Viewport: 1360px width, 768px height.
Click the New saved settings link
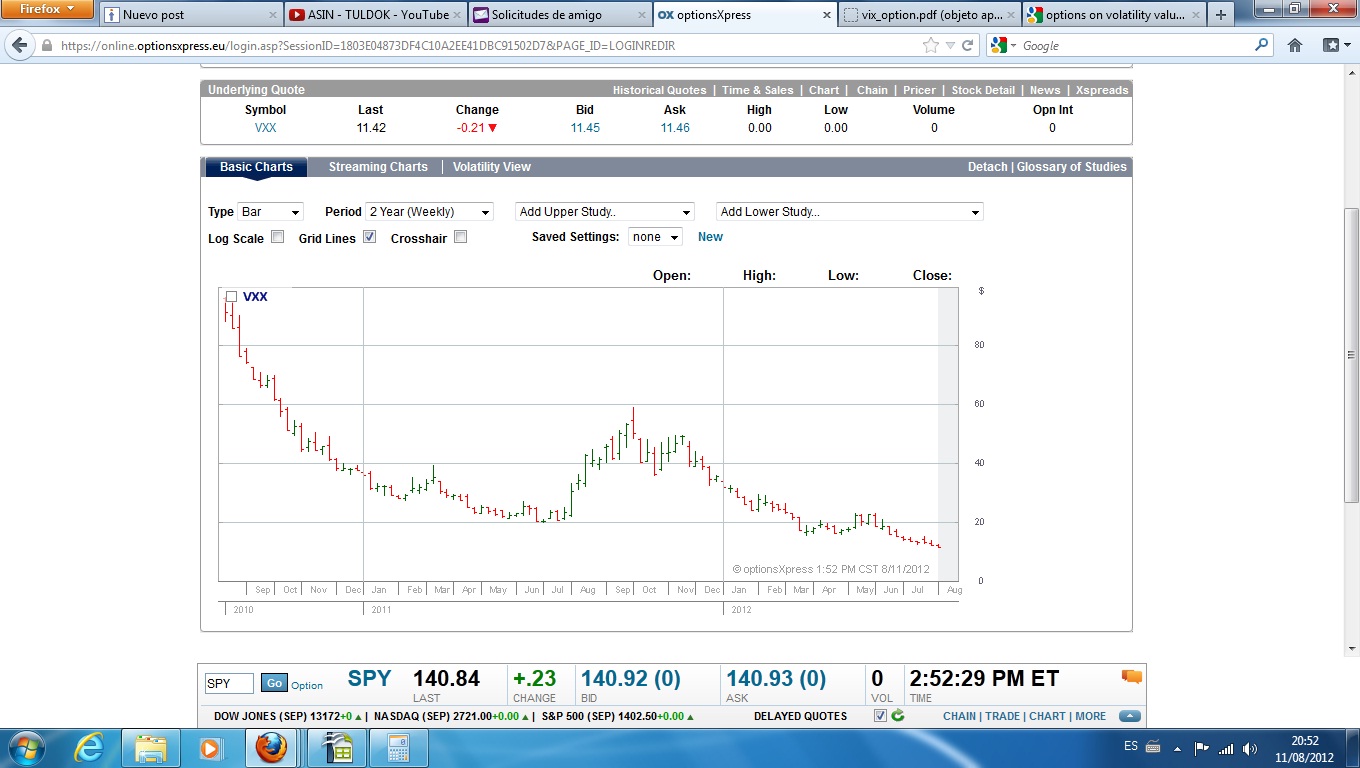pyautogui.click(x=710, y=237)
